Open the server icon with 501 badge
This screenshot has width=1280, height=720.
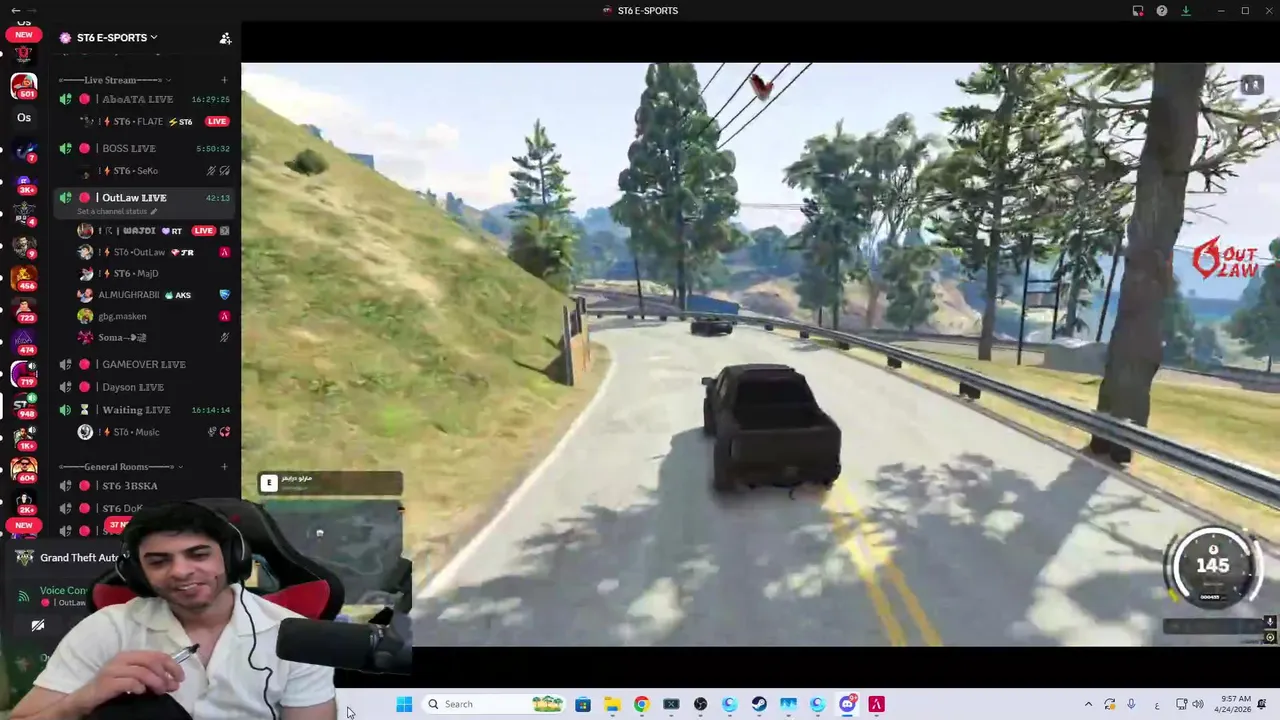point(24,86)
